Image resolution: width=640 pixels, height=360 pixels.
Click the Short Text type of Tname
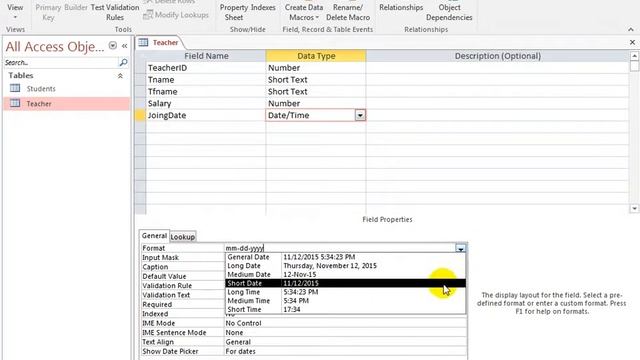[316, 80]
